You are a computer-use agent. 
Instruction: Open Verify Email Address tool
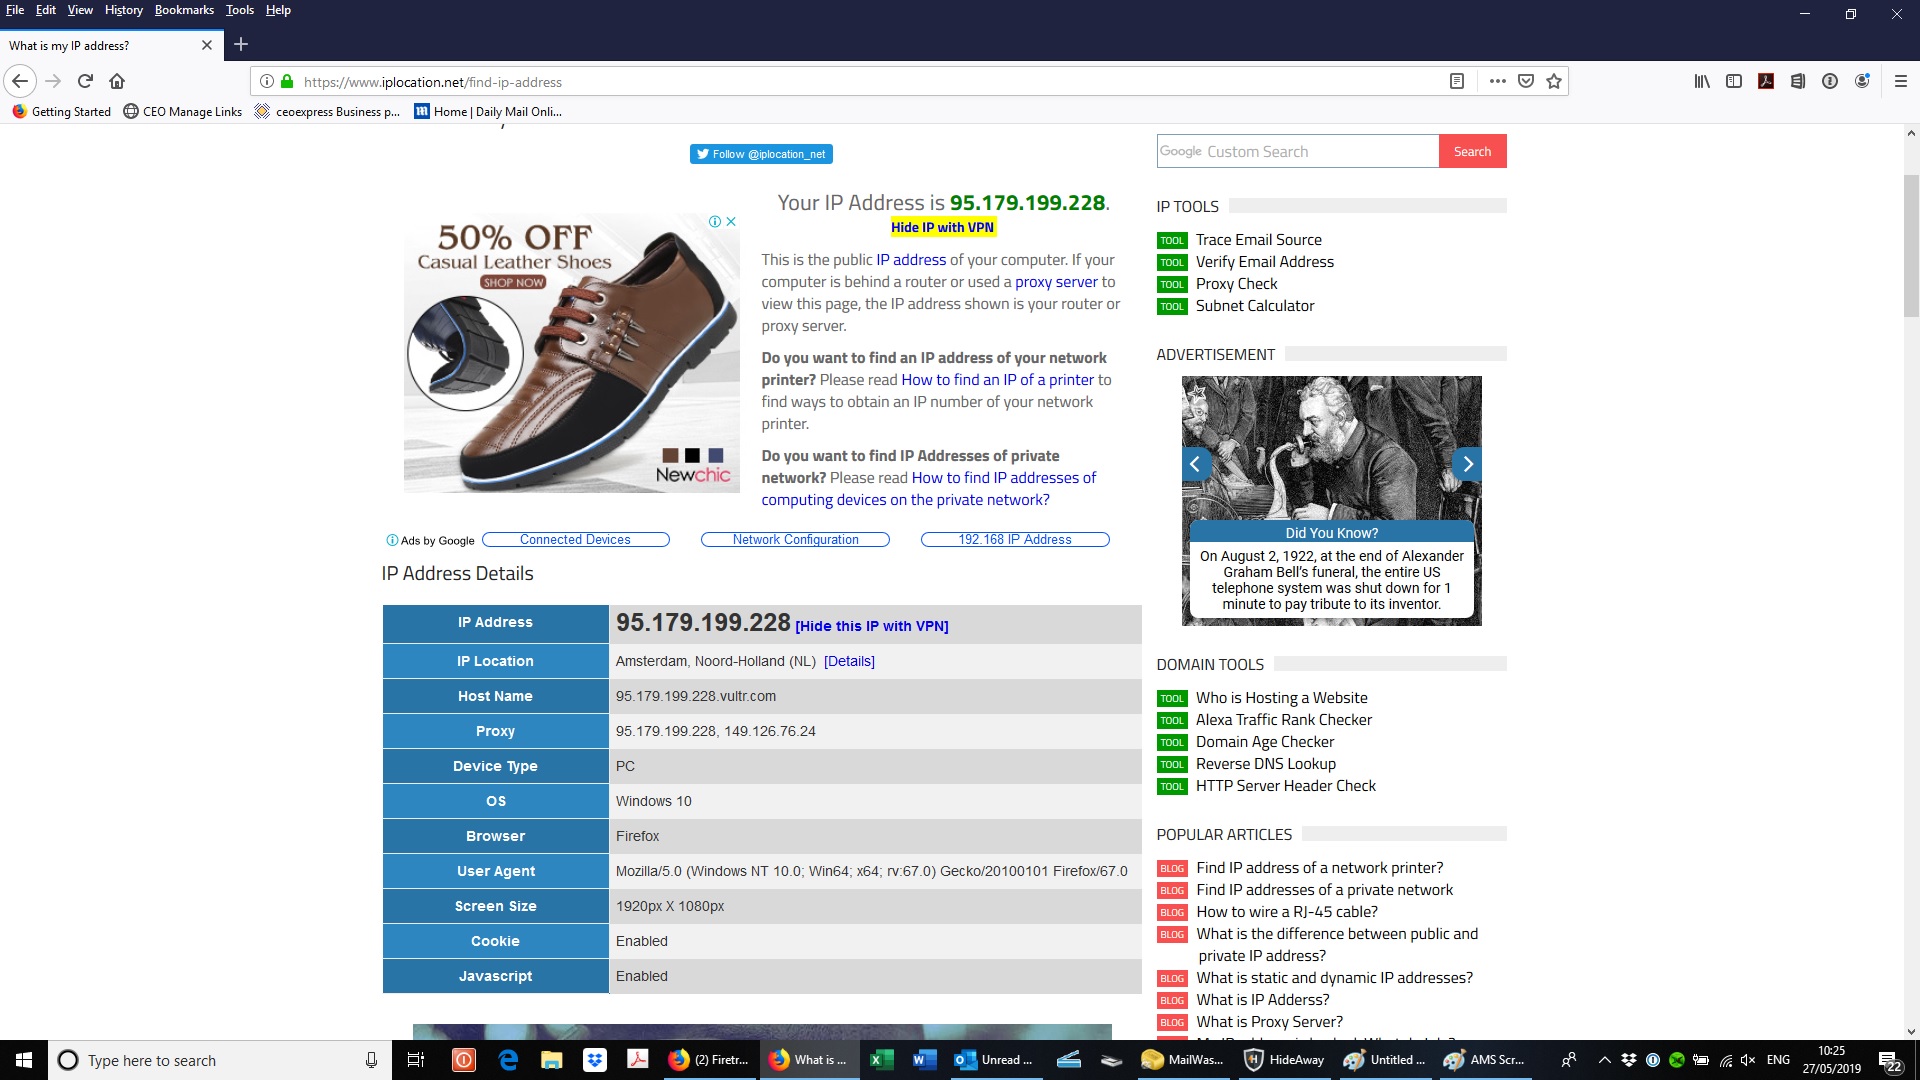[1264, 262]
